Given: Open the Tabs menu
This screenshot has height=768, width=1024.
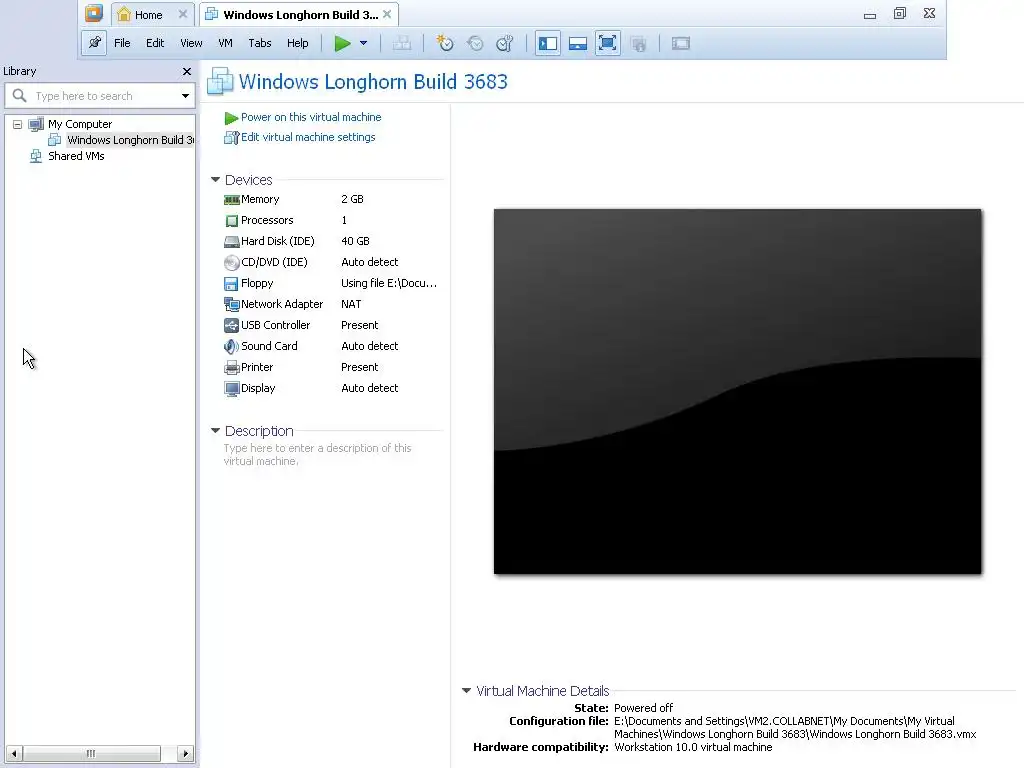Looking at the screenshot, I should pos(259,43).
